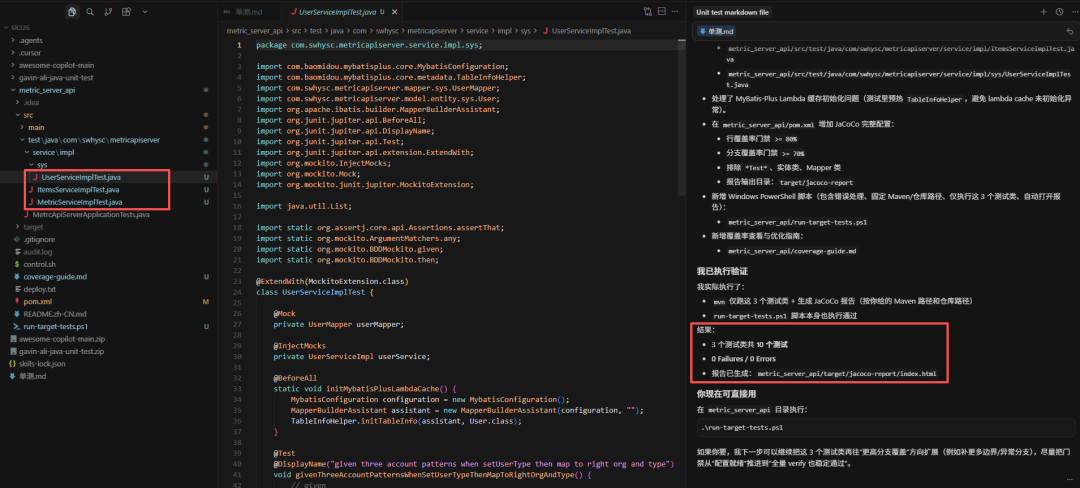Viewport: 1080px width, 488px height.
Task: Collapse the sys folder
Action: 42,165
